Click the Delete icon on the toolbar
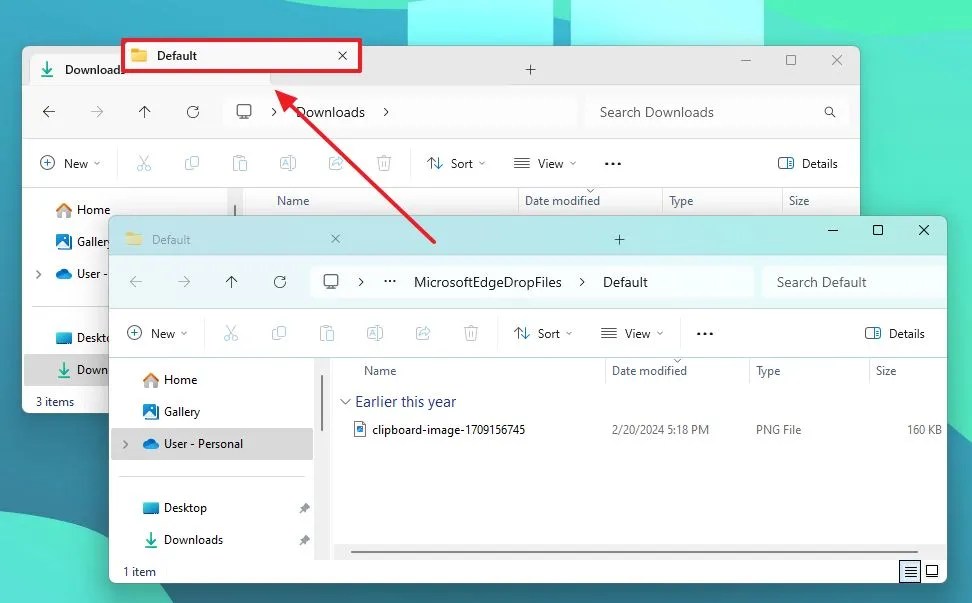Screen dimensions: 972x603 pos(471,332)
